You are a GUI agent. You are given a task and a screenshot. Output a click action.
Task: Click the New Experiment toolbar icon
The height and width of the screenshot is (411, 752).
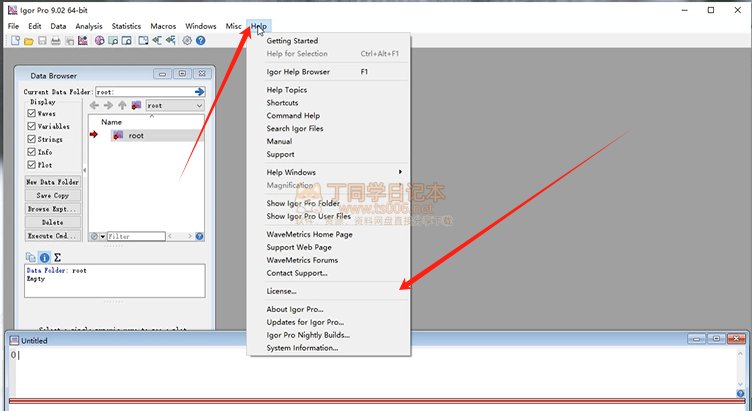point(15,41)
